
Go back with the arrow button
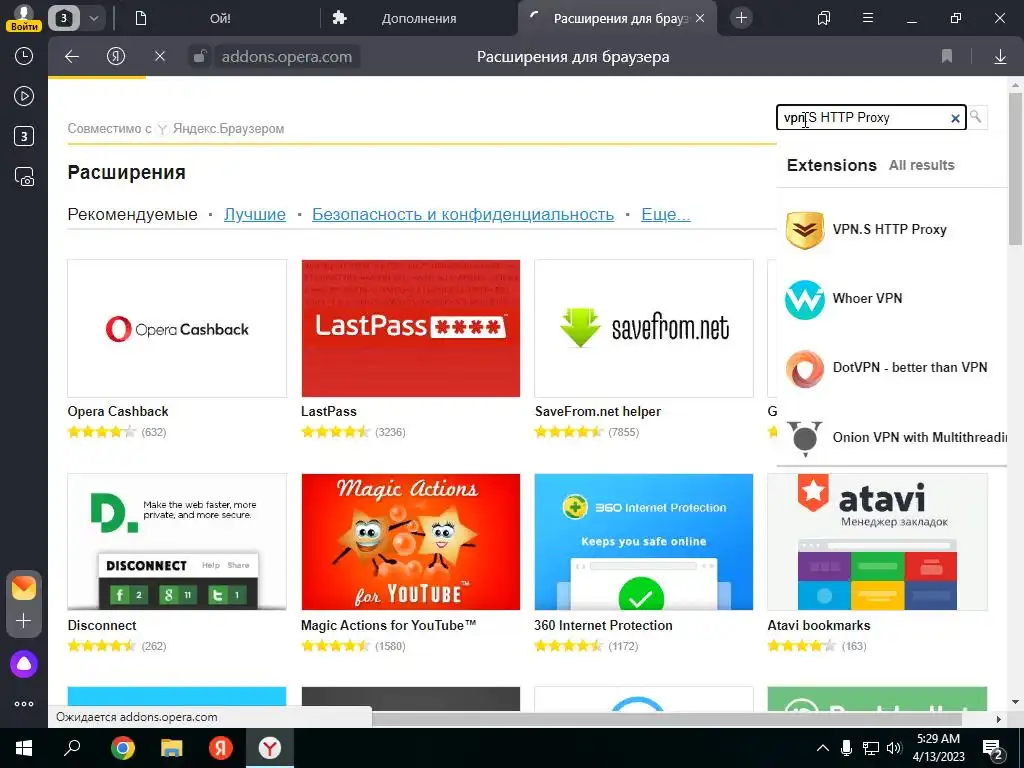click(72, 57)
